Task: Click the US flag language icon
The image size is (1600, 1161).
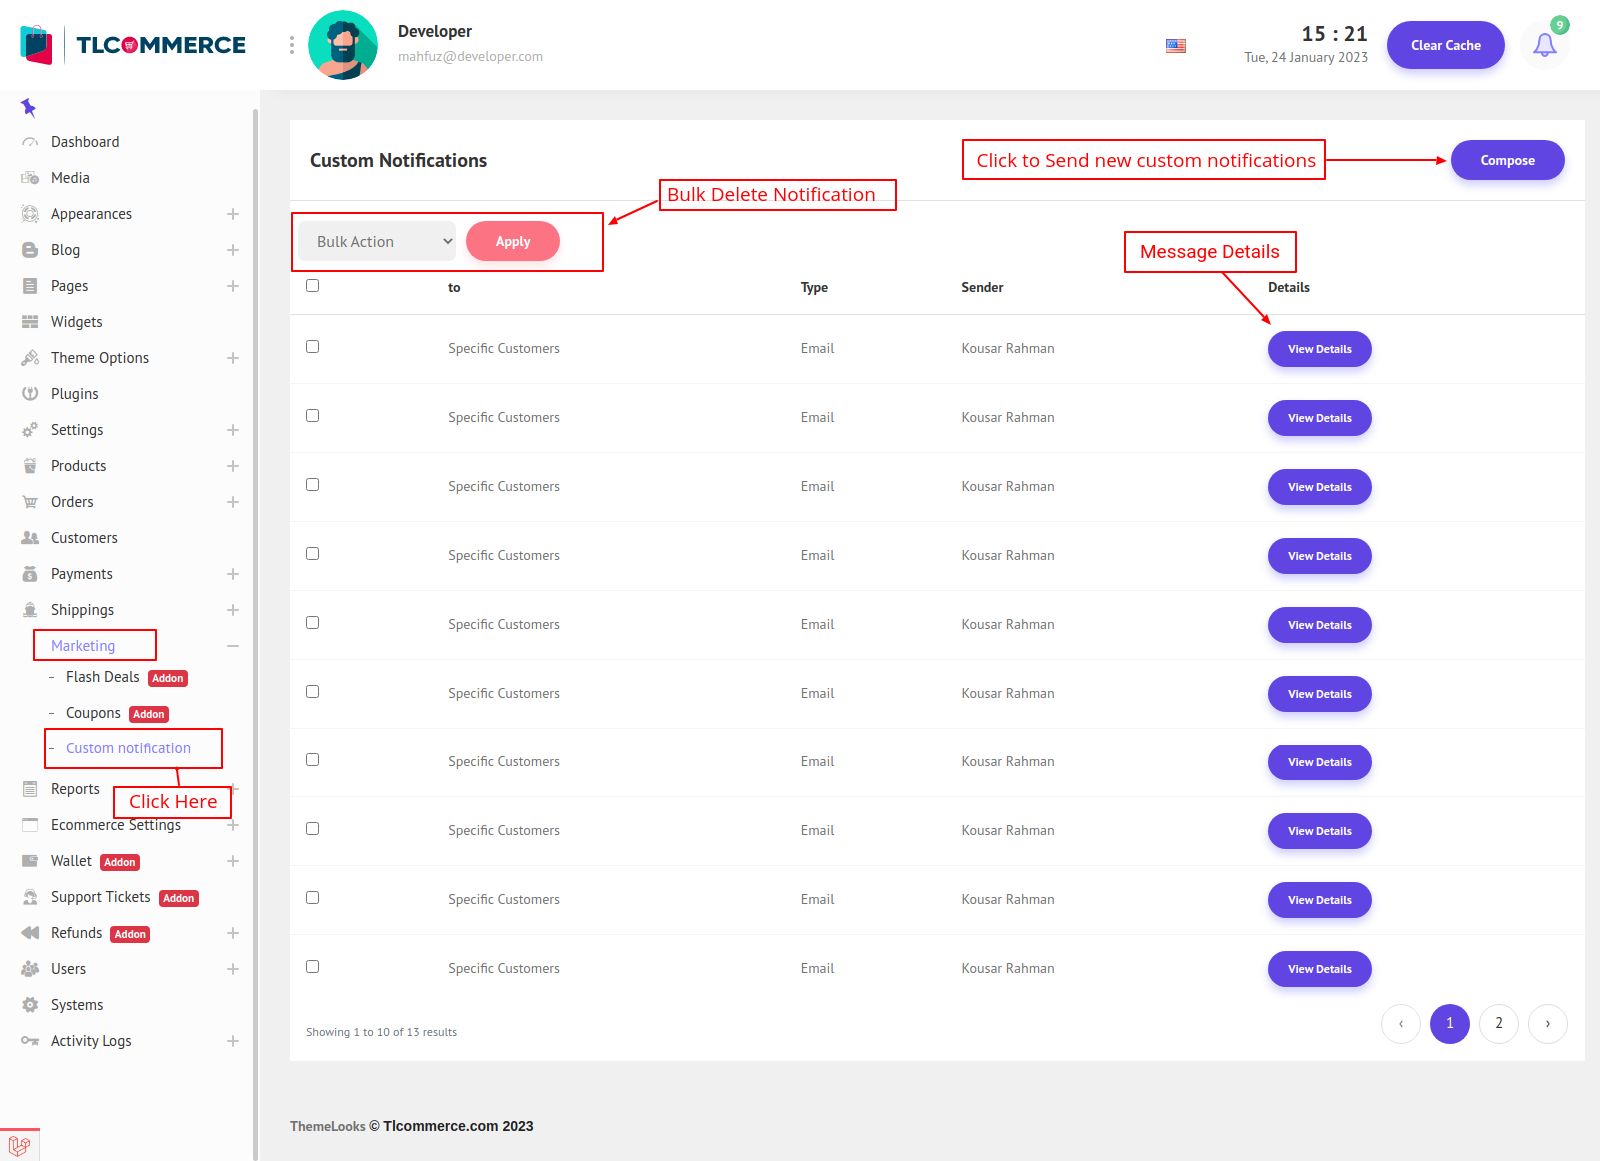Action: 1176,46
